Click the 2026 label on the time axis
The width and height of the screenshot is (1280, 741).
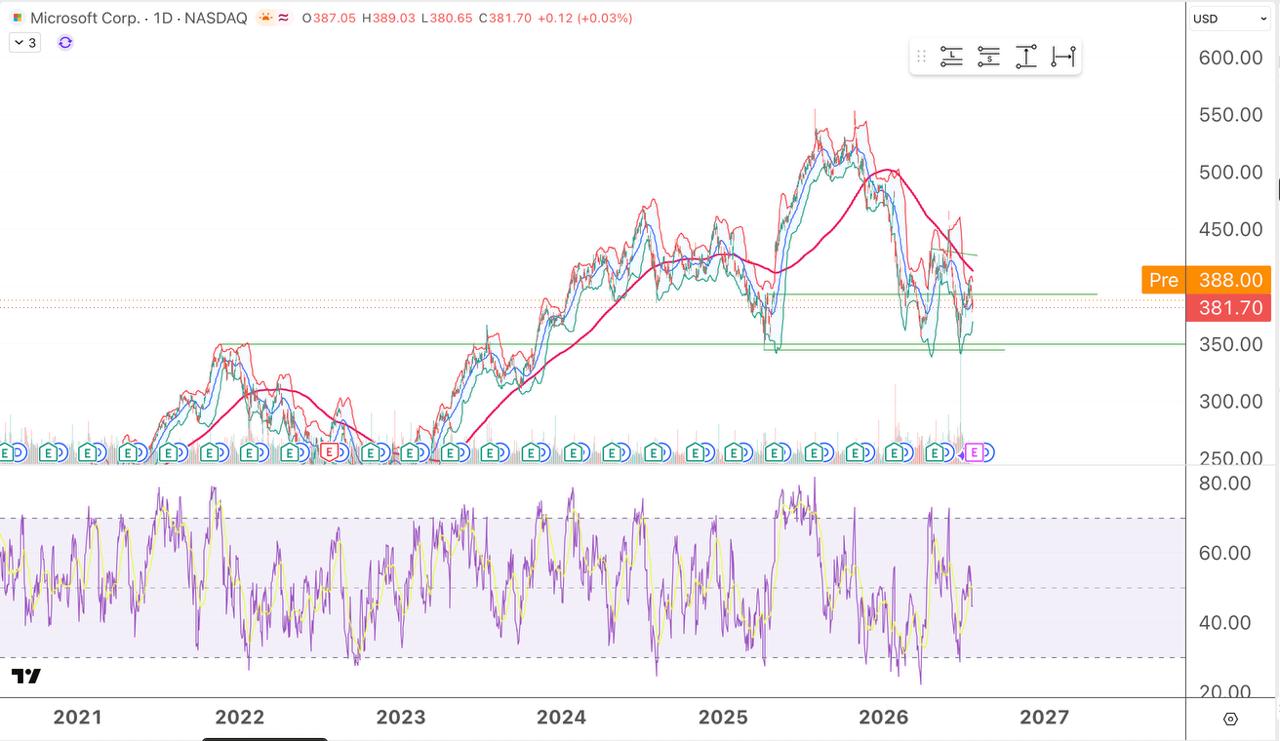click(884, 717)
